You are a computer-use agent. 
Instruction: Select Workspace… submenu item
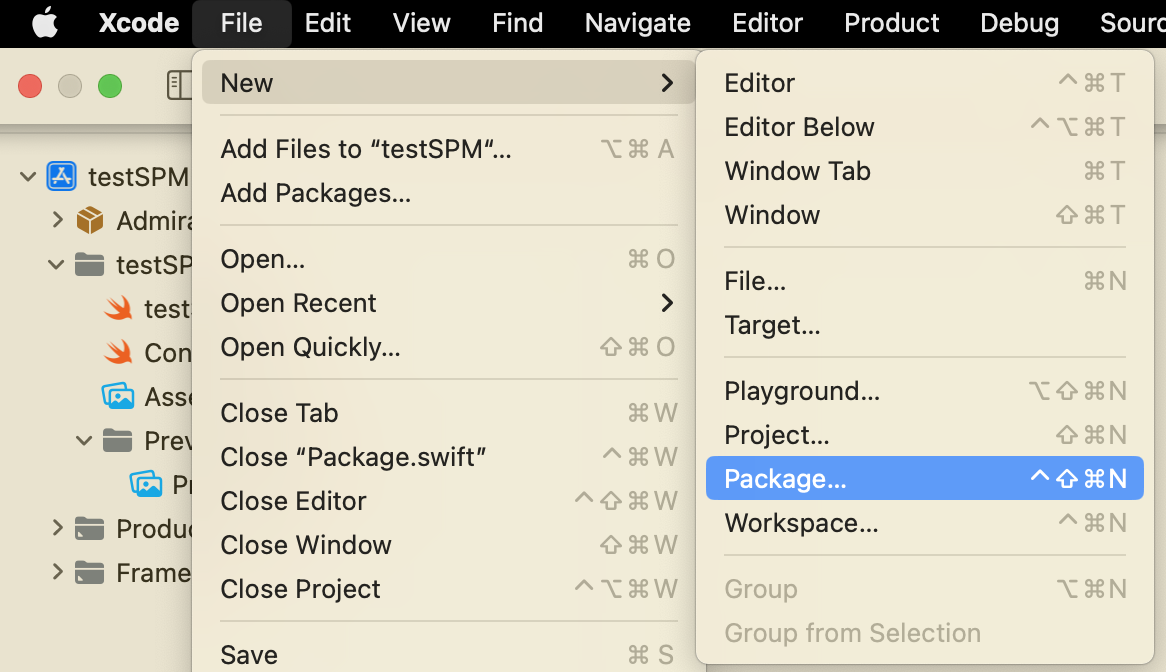coord(924,523)
